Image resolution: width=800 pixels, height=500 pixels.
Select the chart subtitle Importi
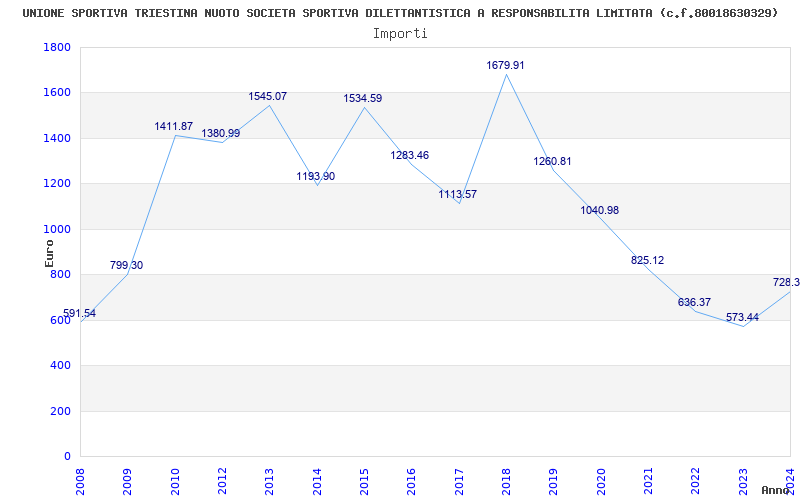[x=400, y=34]
